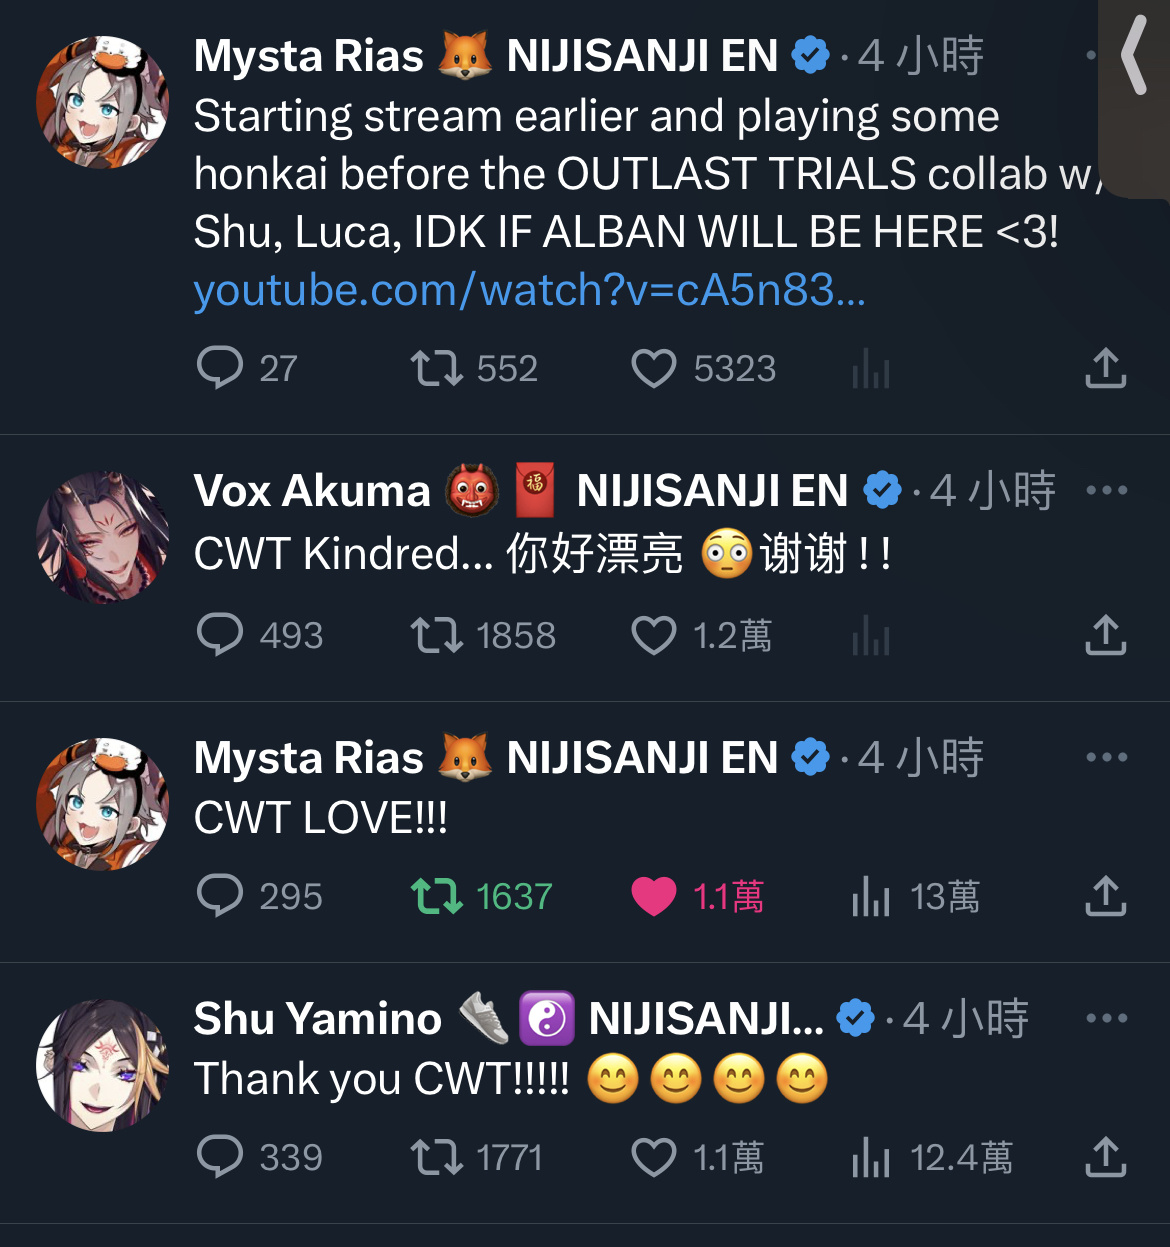Open more options for CWT LOVE tweet
The width and height of the screenshot is (1170, 1247).
pos(1106,757)
